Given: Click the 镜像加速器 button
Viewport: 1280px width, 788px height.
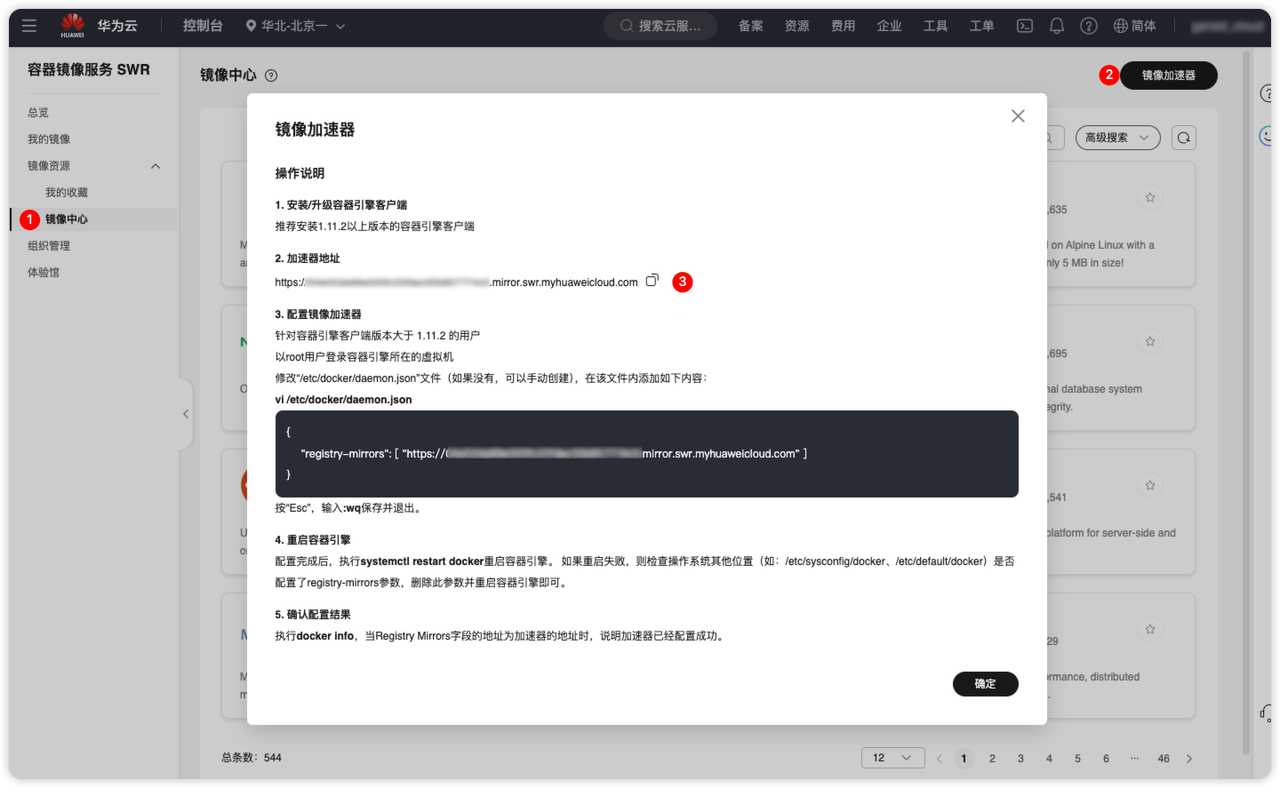Looking at the screenshot, I should click(1168, 75).
